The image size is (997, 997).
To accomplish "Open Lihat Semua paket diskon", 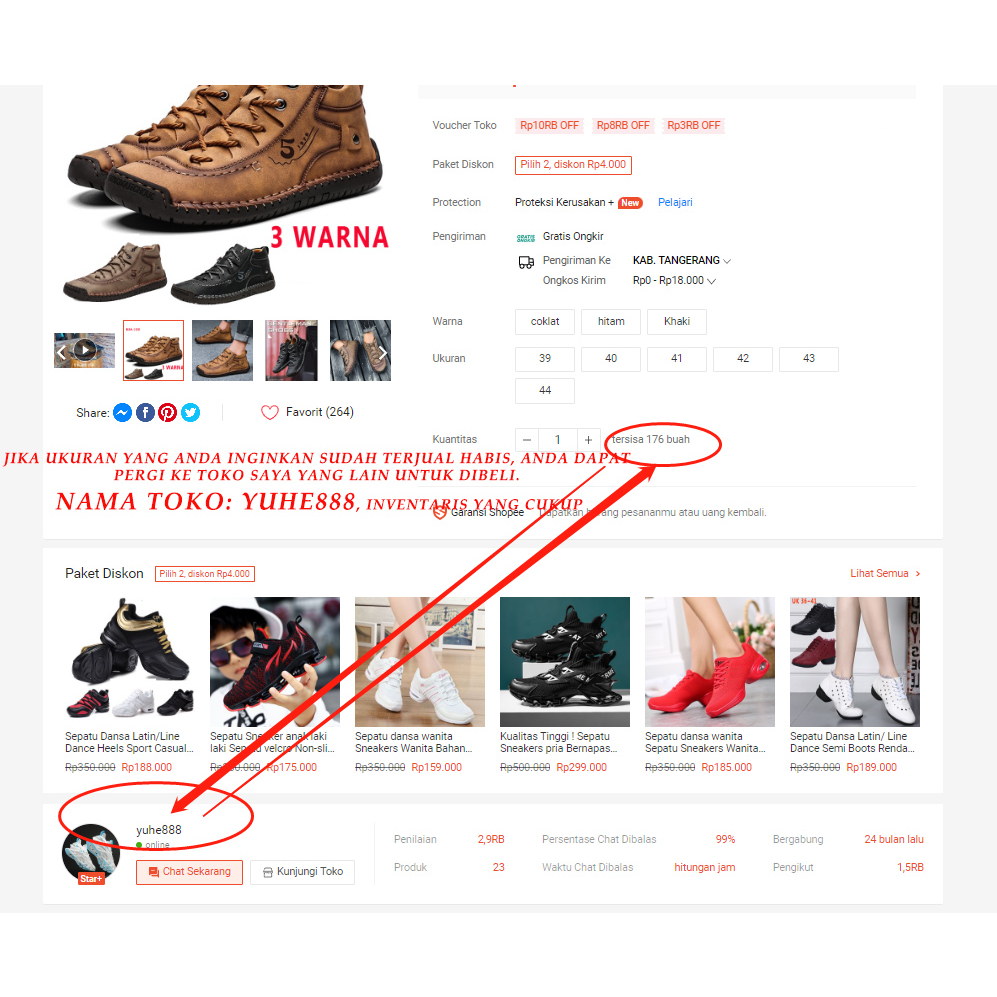I will (885, 574).
